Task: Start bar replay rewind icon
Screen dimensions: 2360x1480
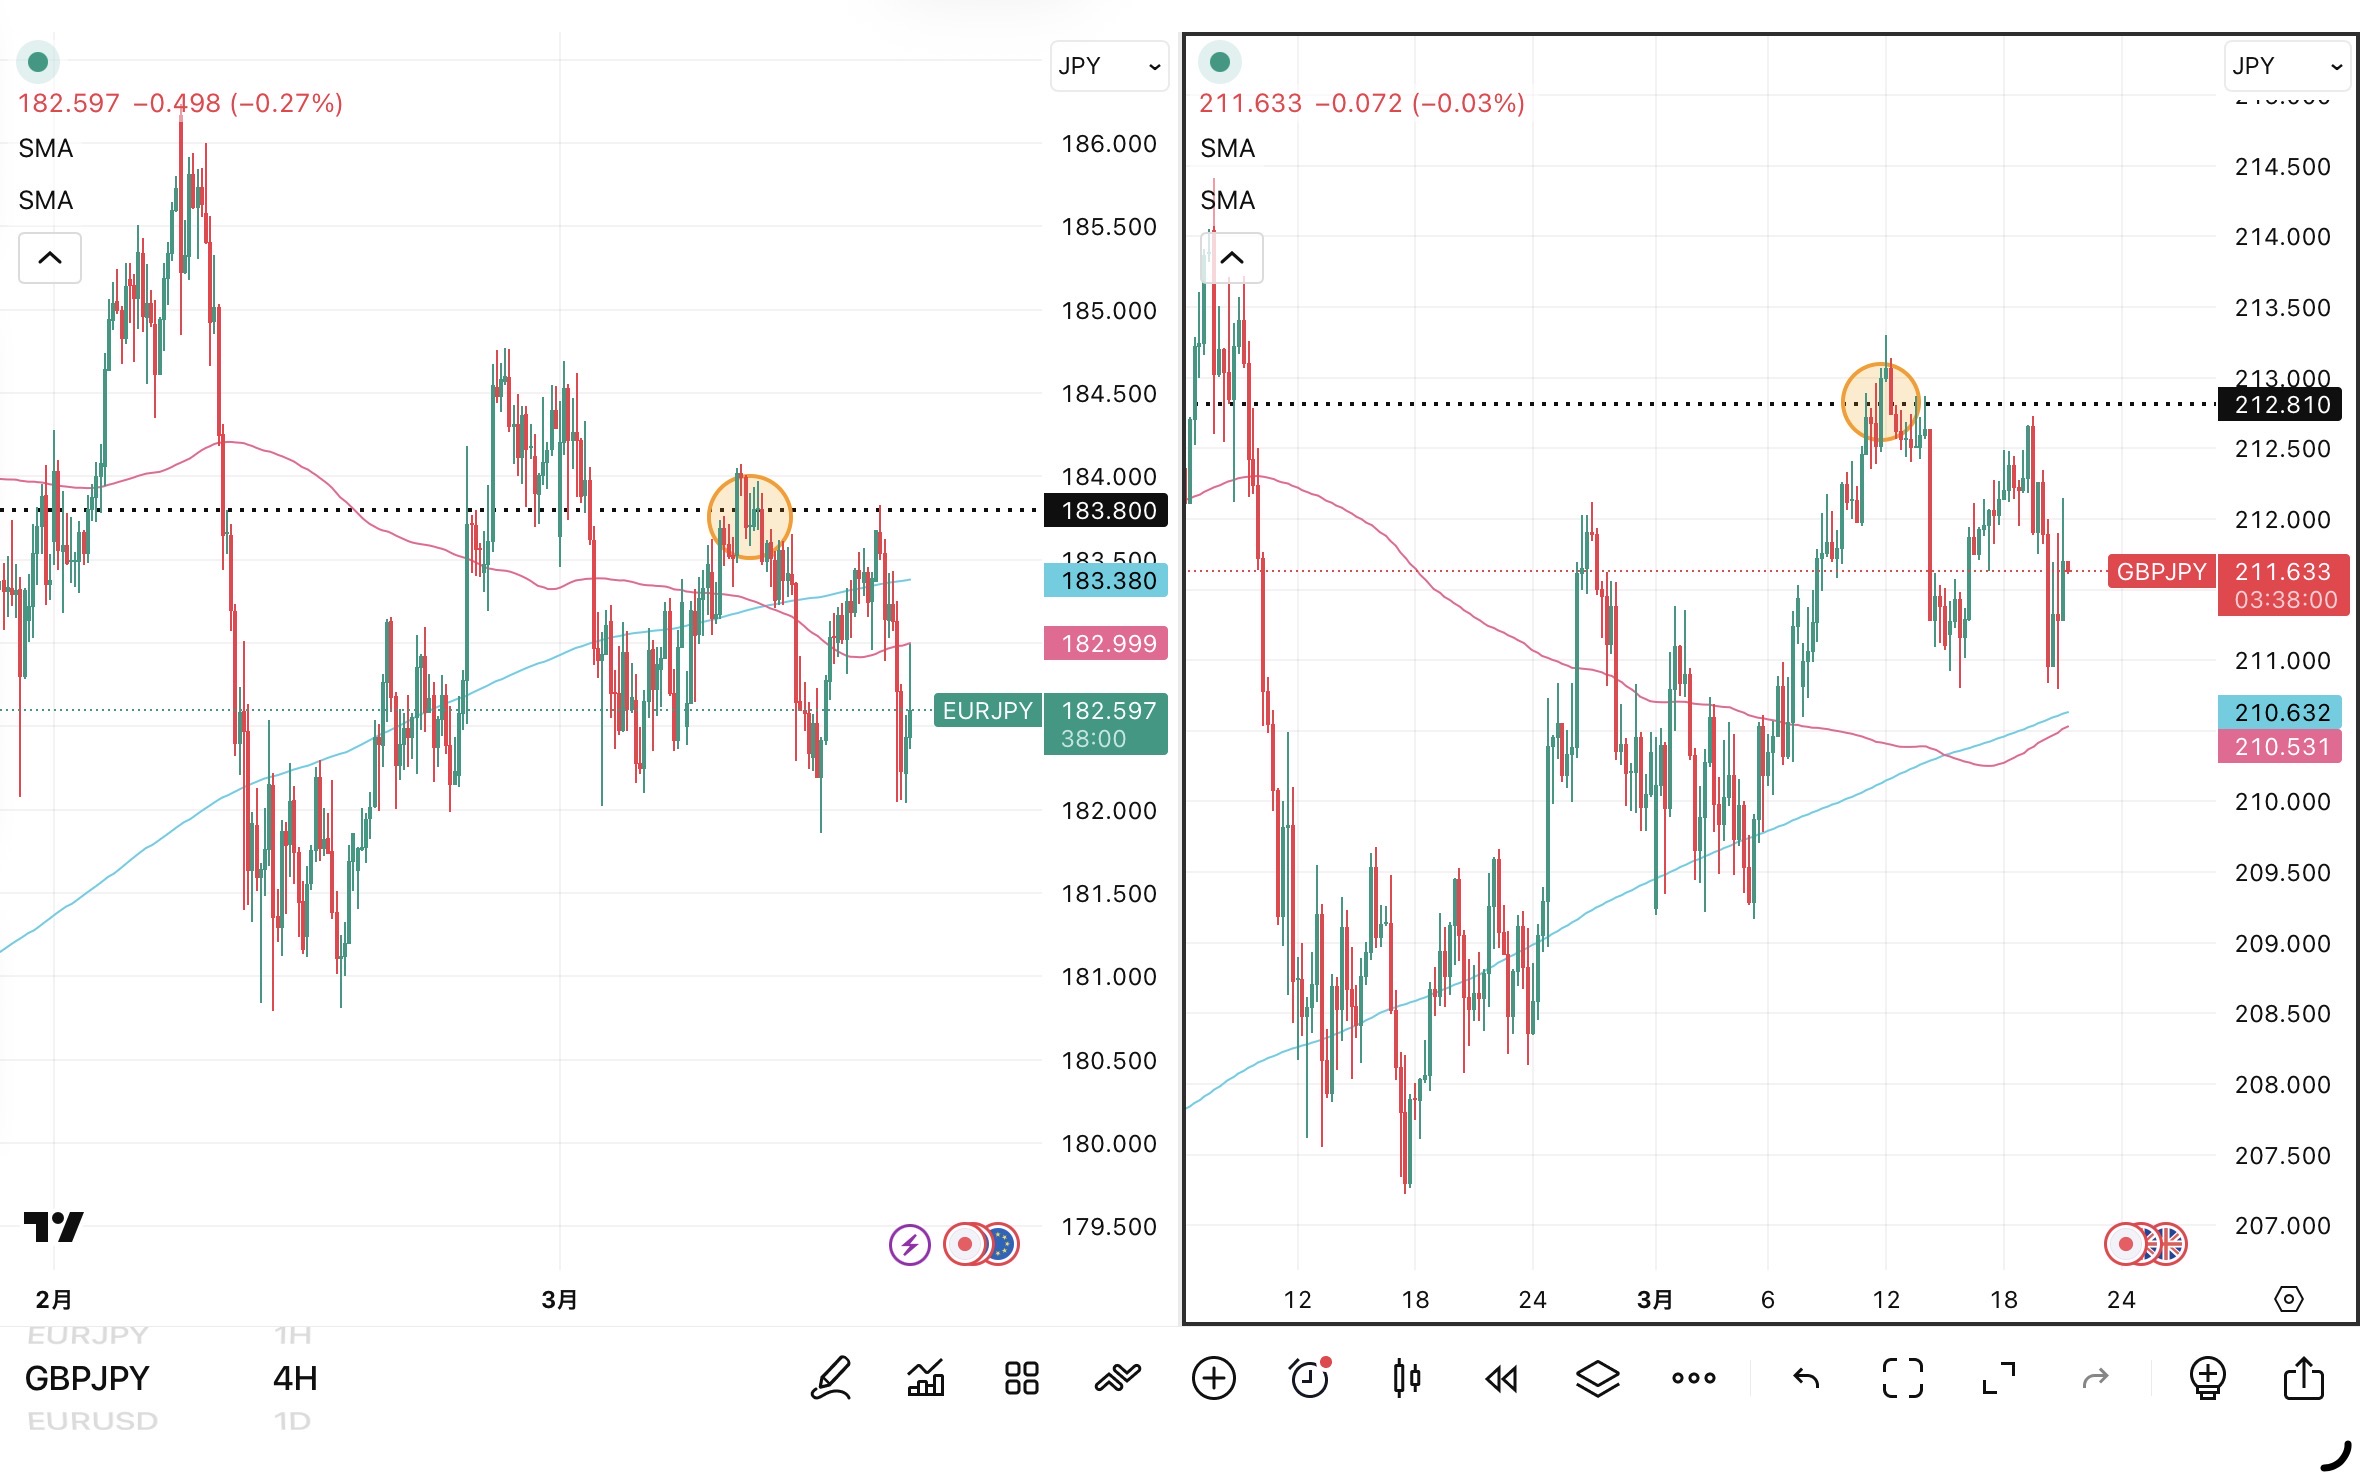Action: click(x=1501, y=1379)
